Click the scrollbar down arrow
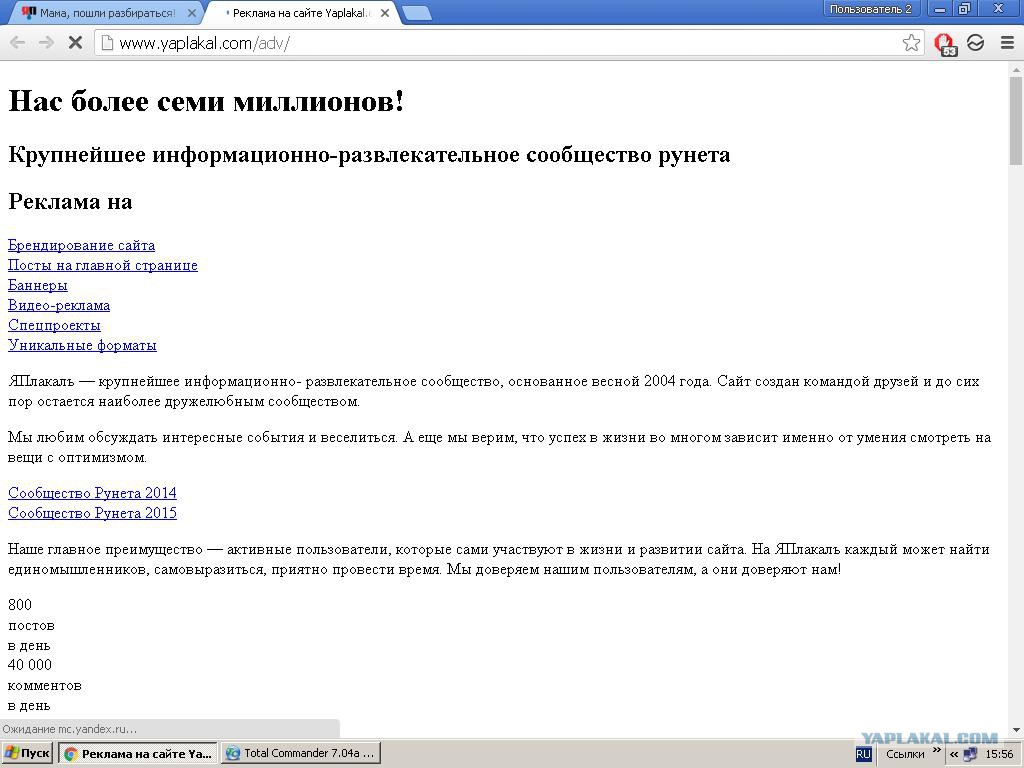The height and width of the screenshot is (768, 1024). pos(1016,729)
